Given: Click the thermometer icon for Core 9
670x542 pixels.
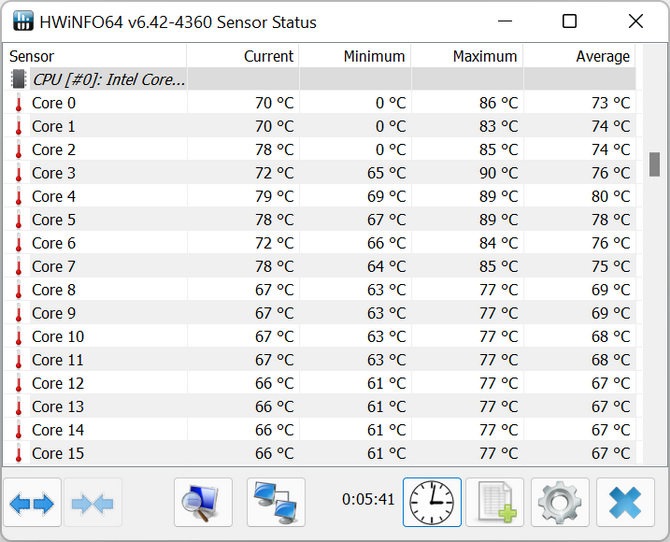Looking at the screenshot, I should (x=18, y=313).
